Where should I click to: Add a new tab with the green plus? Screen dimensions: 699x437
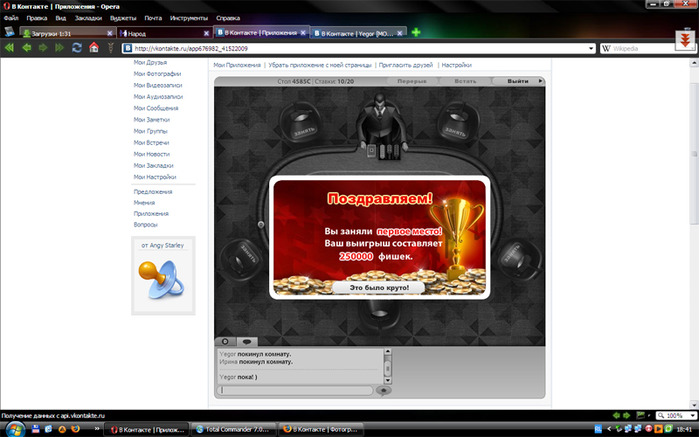[416, 32]
